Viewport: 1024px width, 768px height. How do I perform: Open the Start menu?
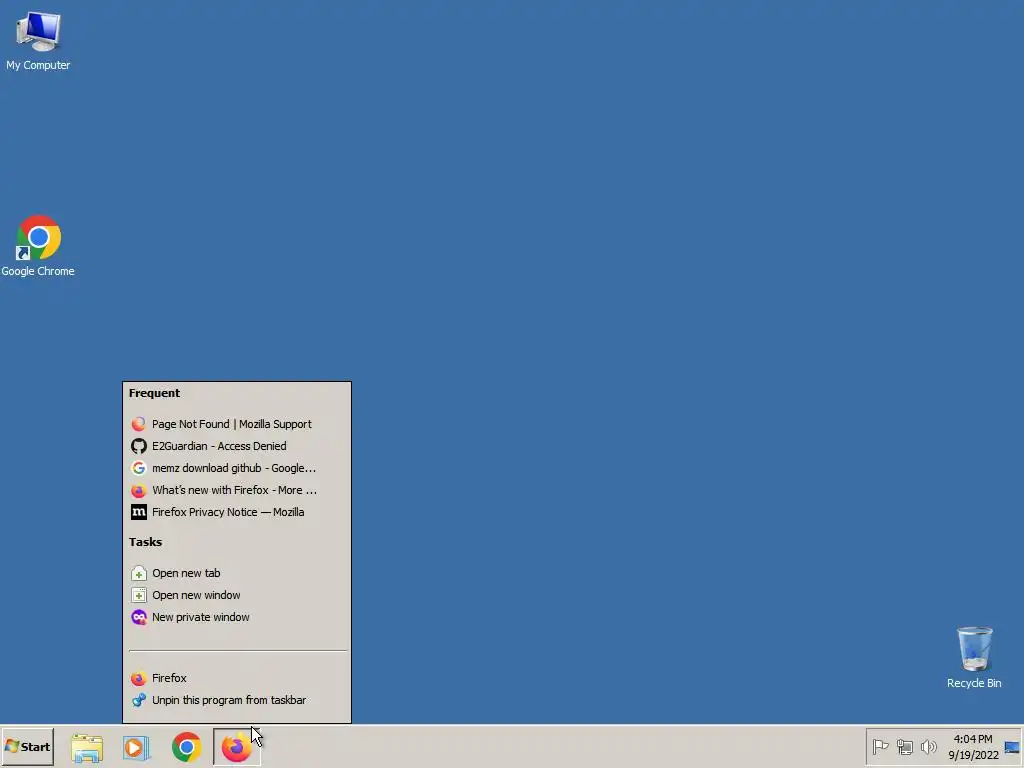click(27, 746)
